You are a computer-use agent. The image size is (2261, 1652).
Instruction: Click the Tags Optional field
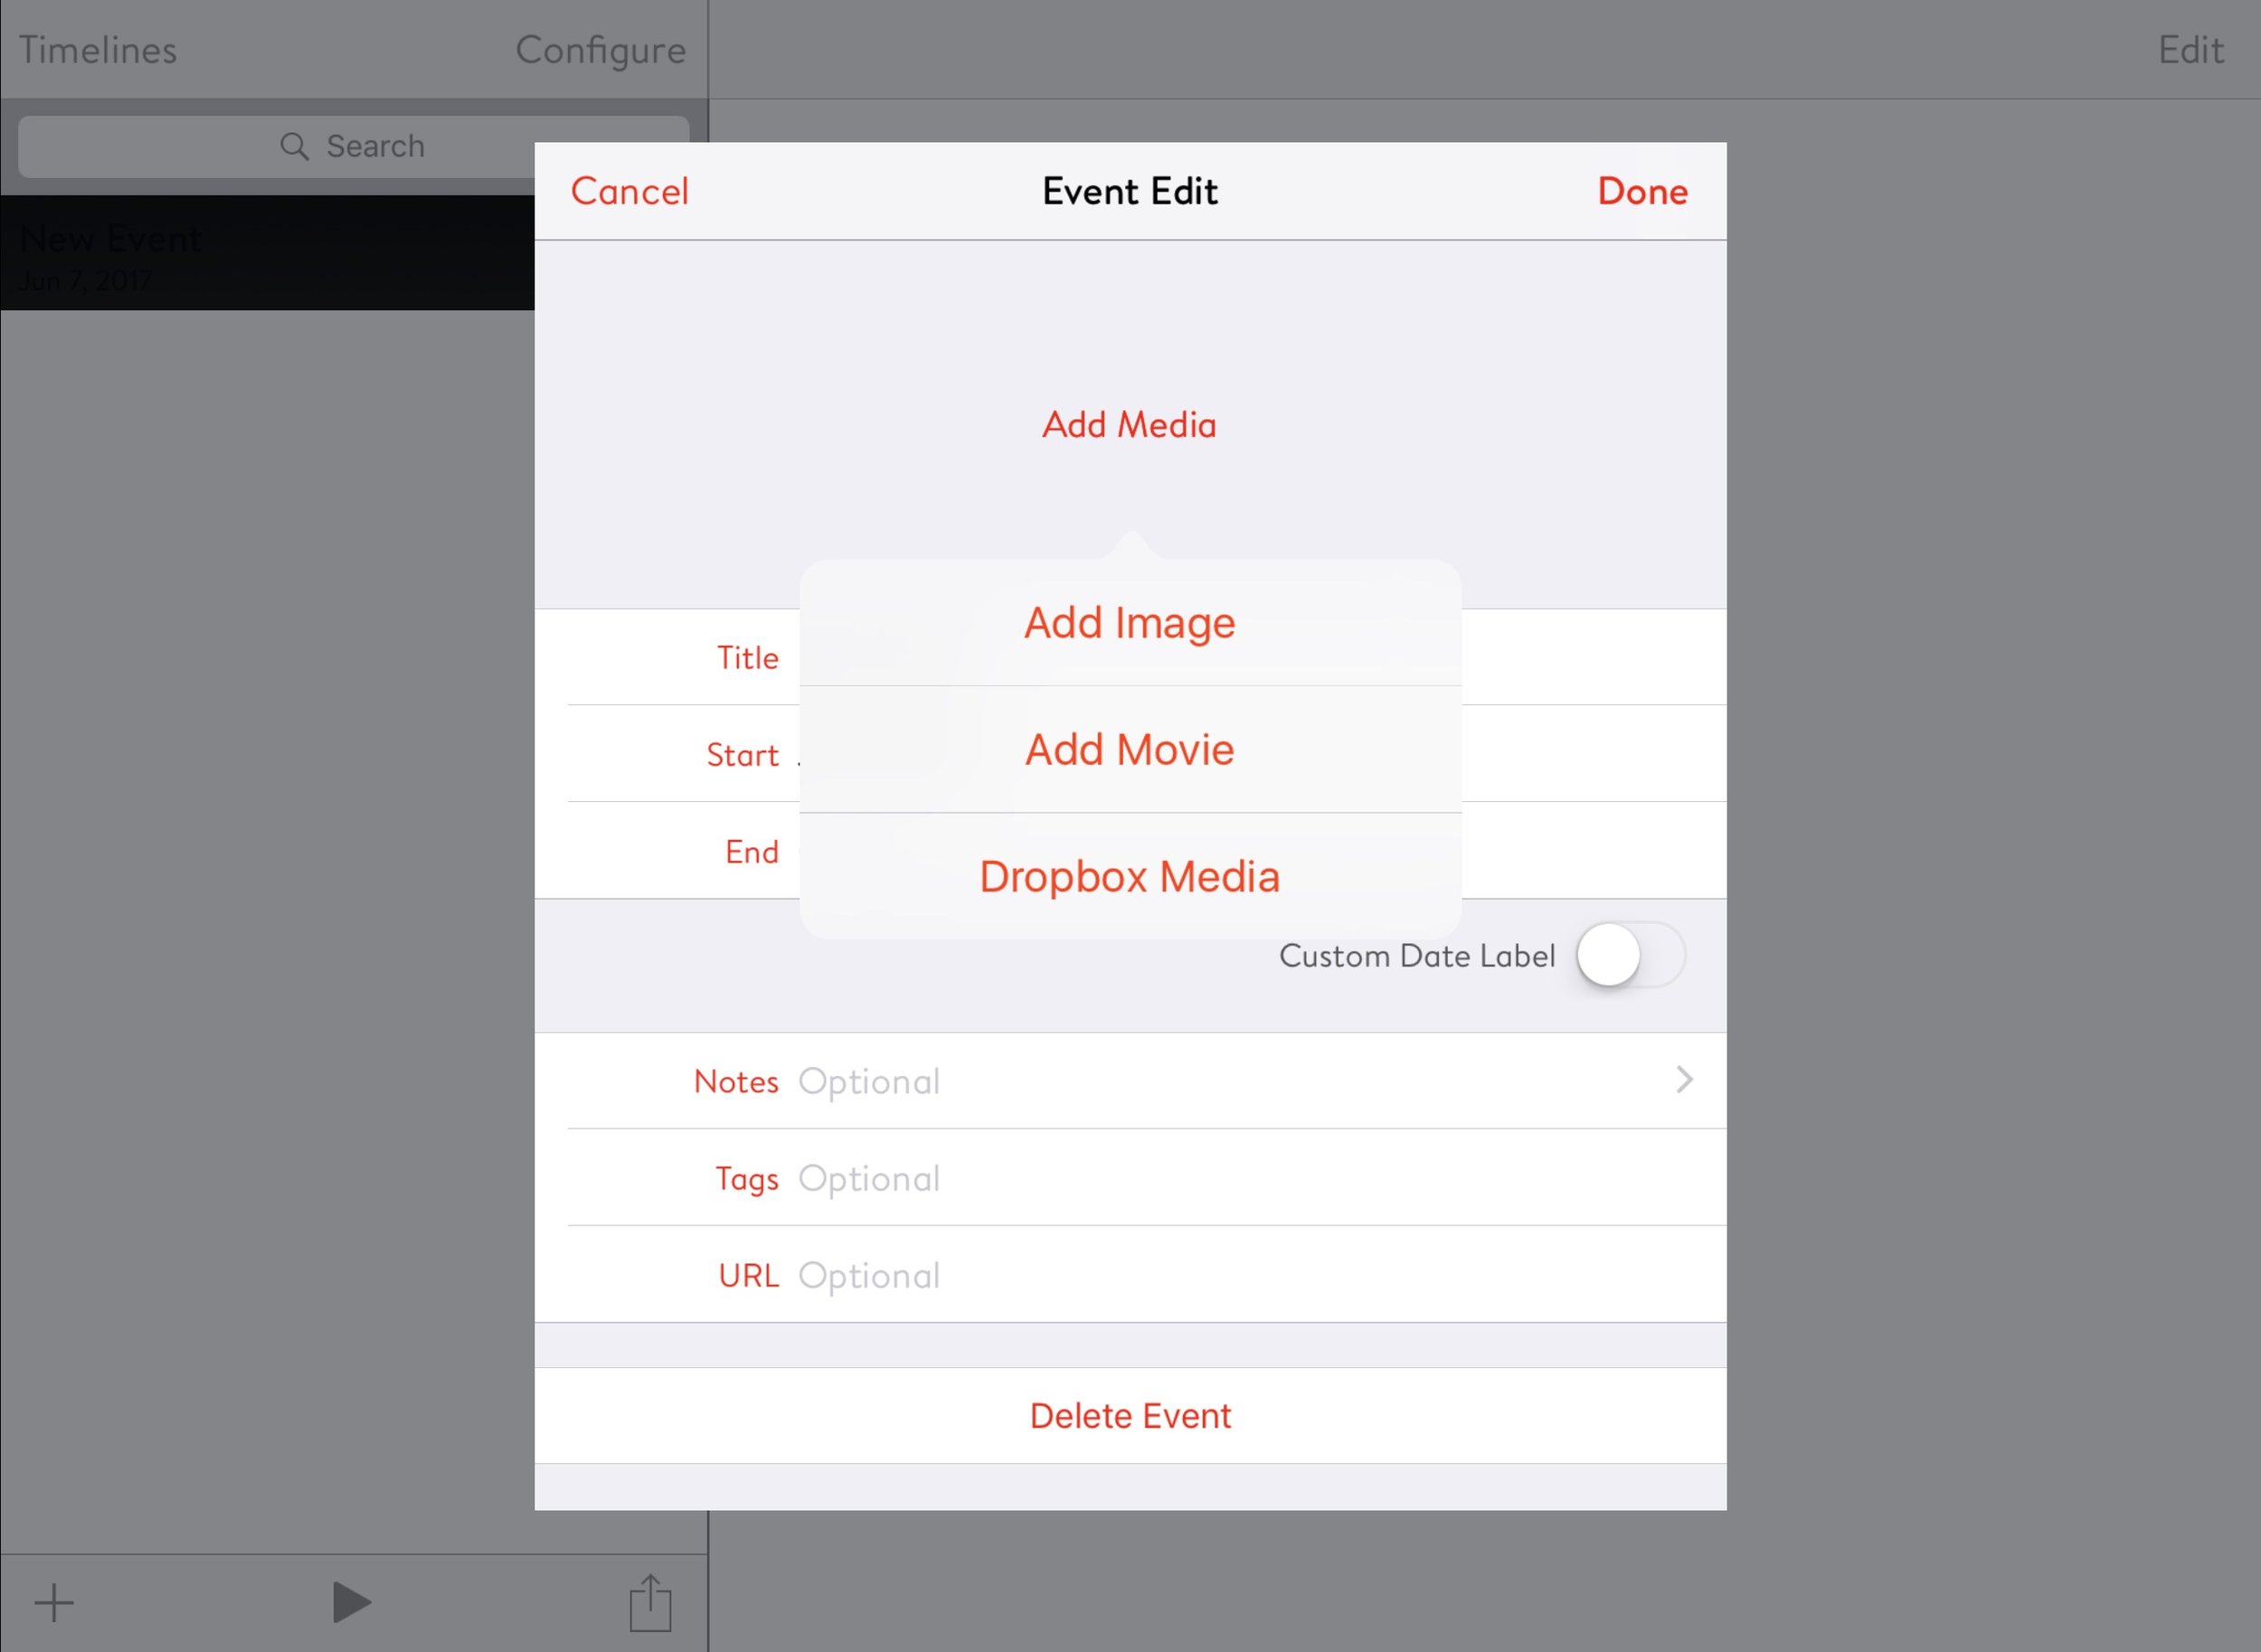[1130, 1178]
